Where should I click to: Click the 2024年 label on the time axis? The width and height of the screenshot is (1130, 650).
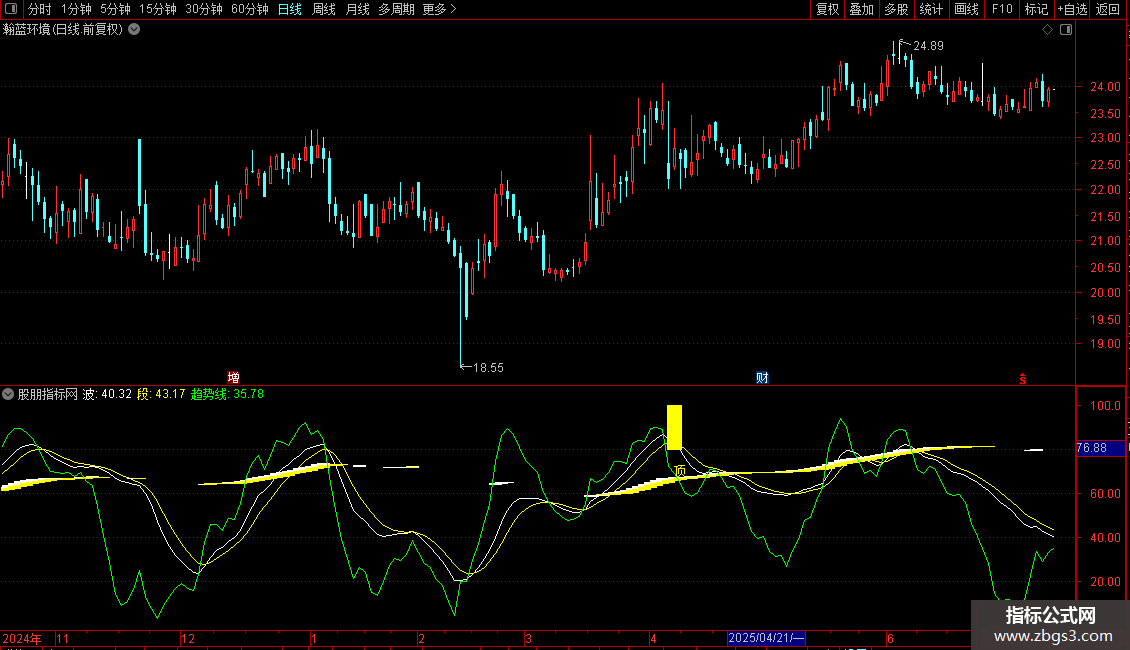[x=22, y=638]
